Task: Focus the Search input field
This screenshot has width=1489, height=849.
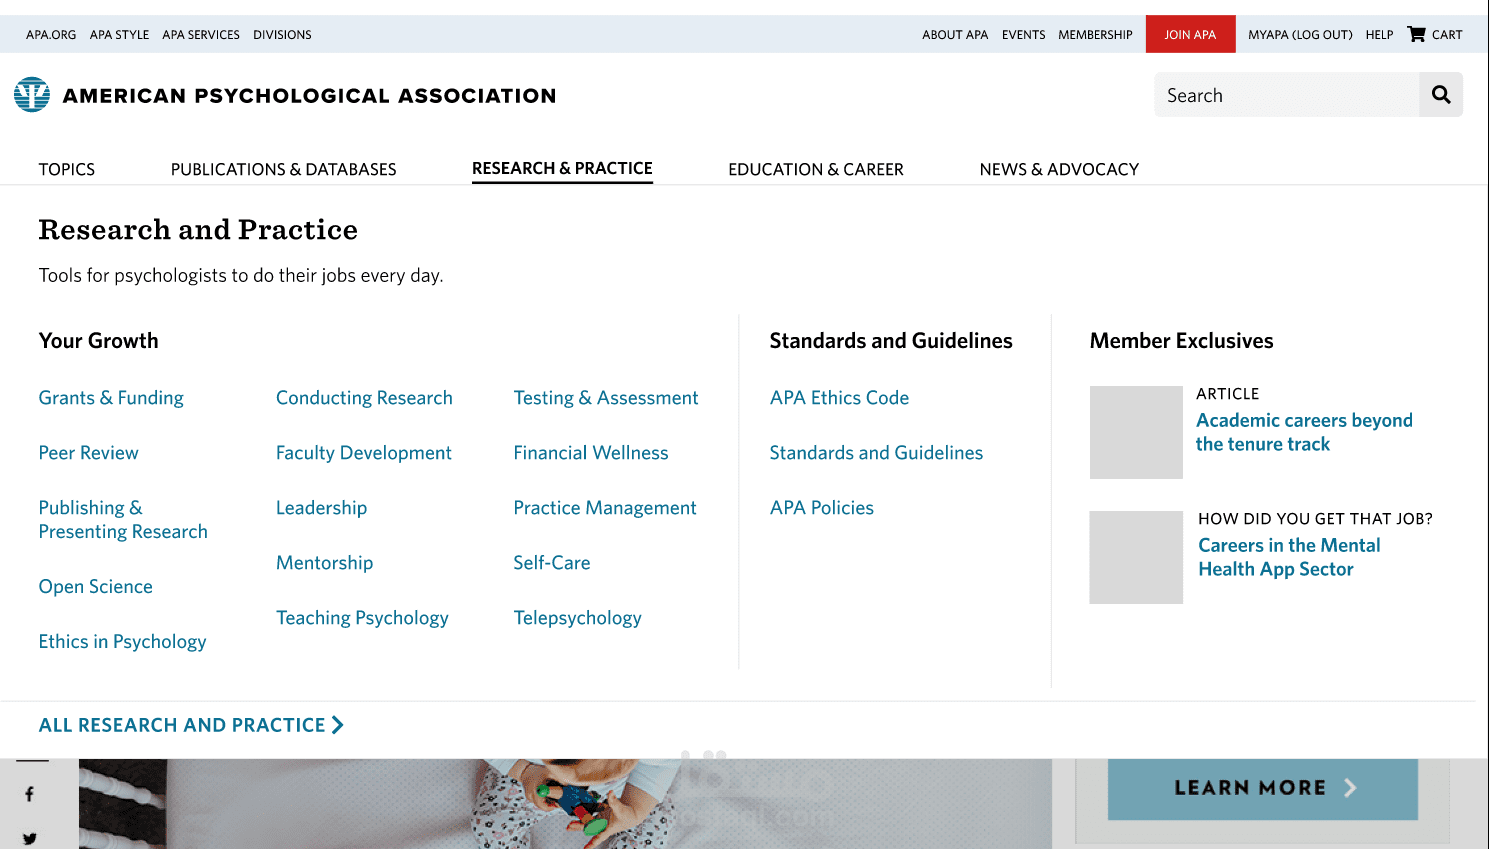Action: tap(1286, 95)
